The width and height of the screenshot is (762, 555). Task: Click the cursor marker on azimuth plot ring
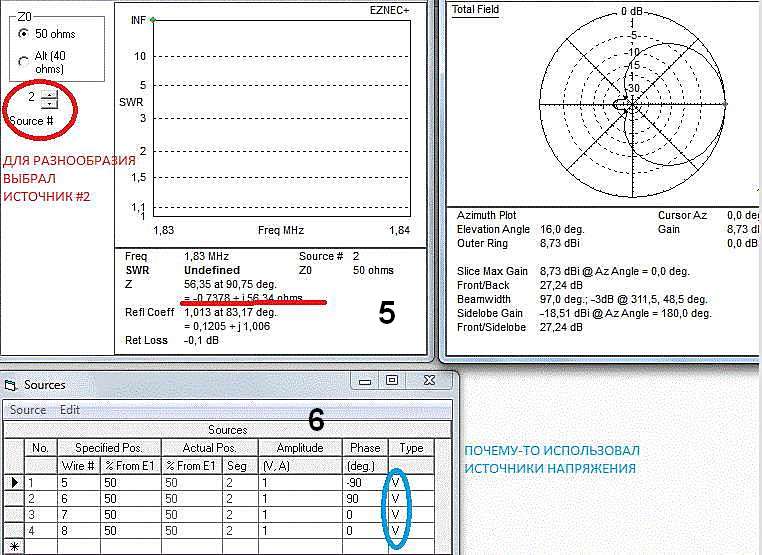point(725,104)
